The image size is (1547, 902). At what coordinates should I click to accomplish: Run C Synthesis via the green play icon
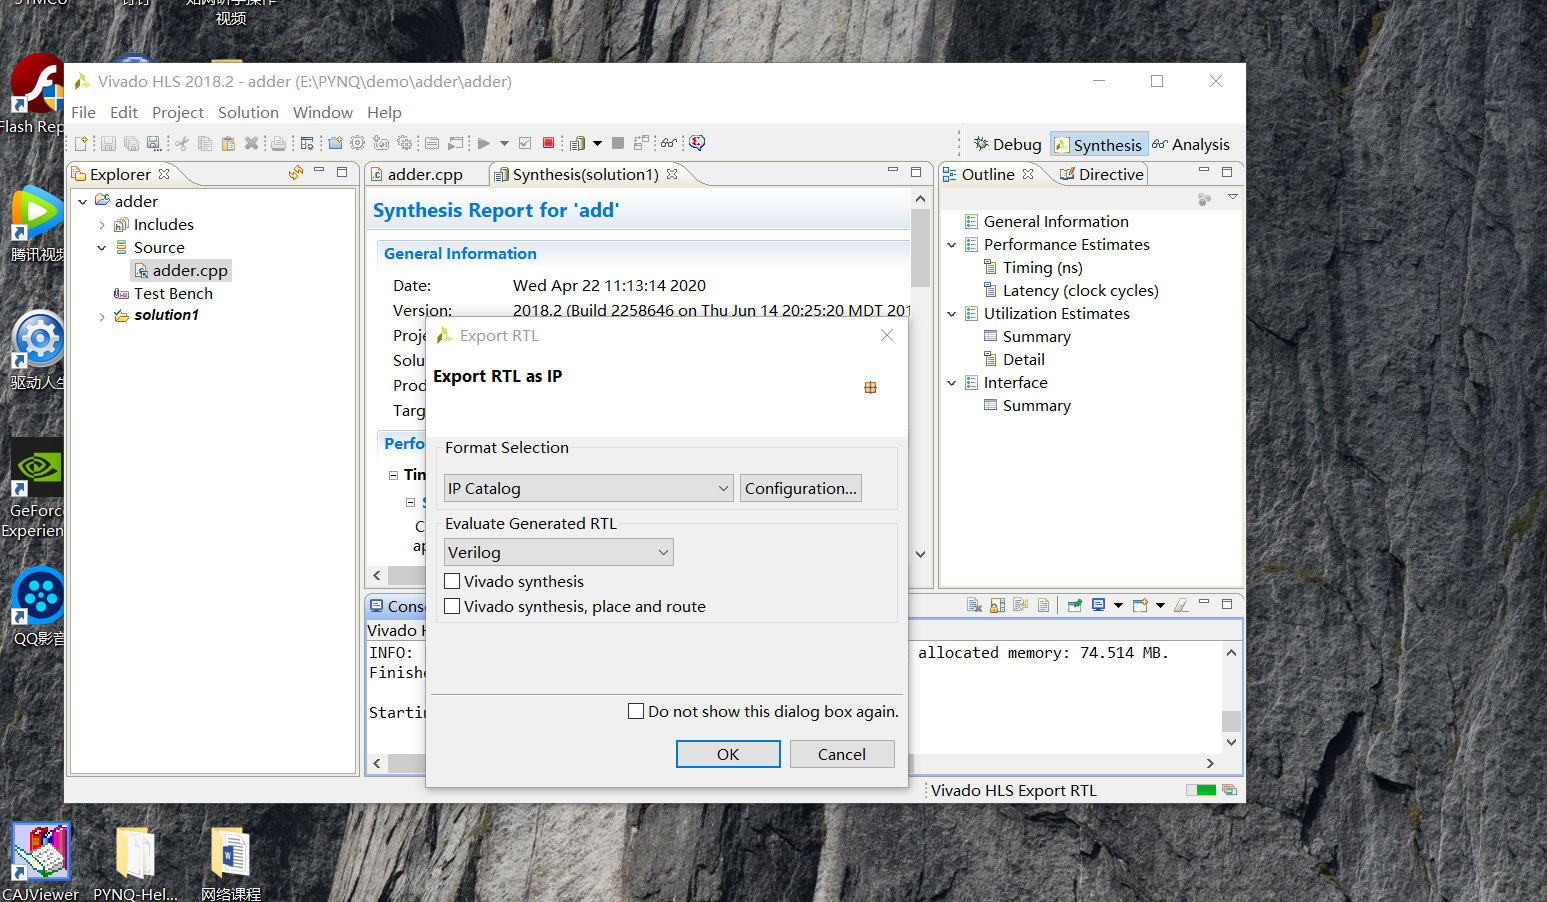pos(482,142)
